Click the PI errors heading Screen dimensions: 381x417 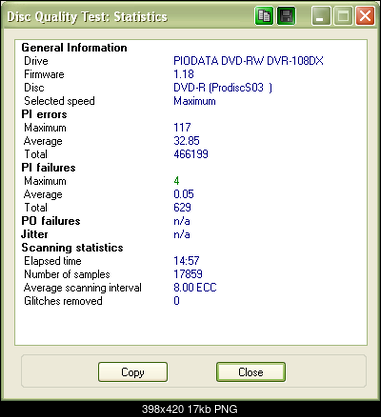coord(44,114)
